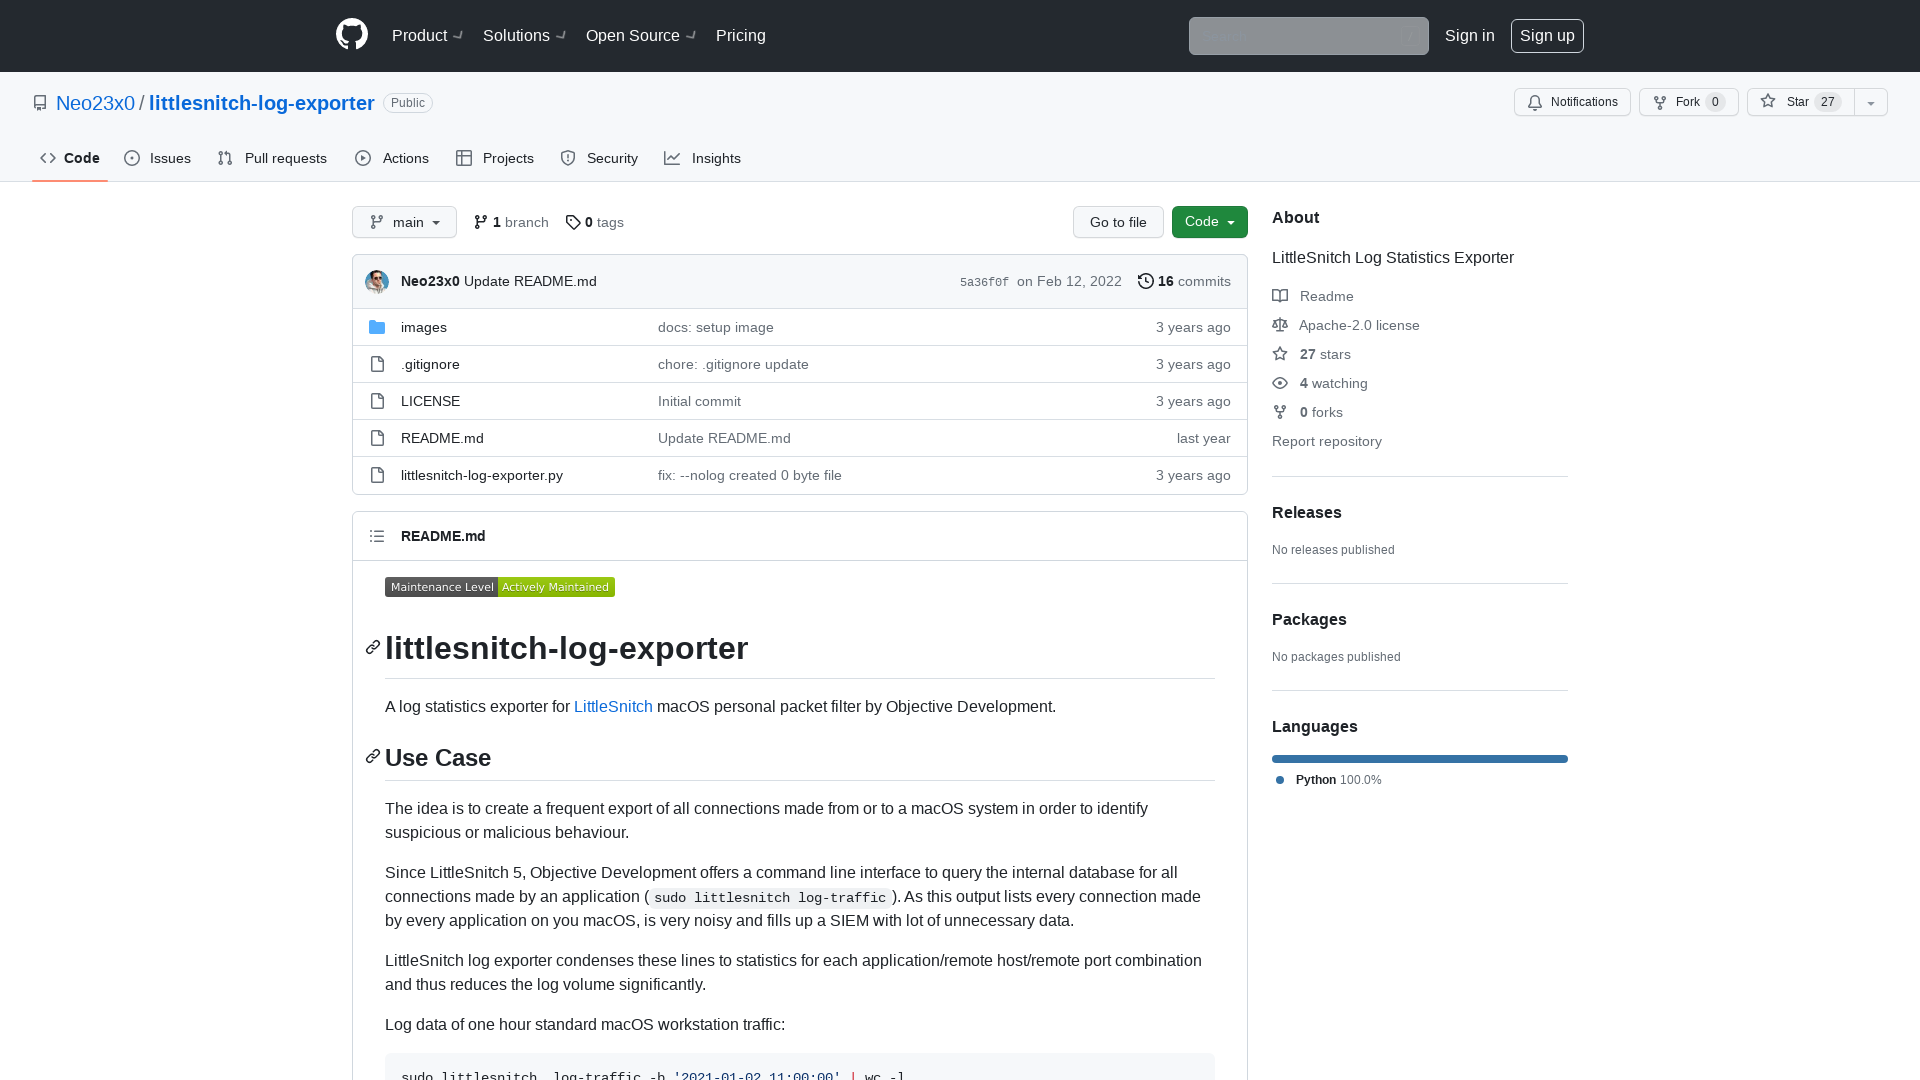
Task: Fork the repository using the Fork button
Action: pyautogui.click(x=1688, y=102)
